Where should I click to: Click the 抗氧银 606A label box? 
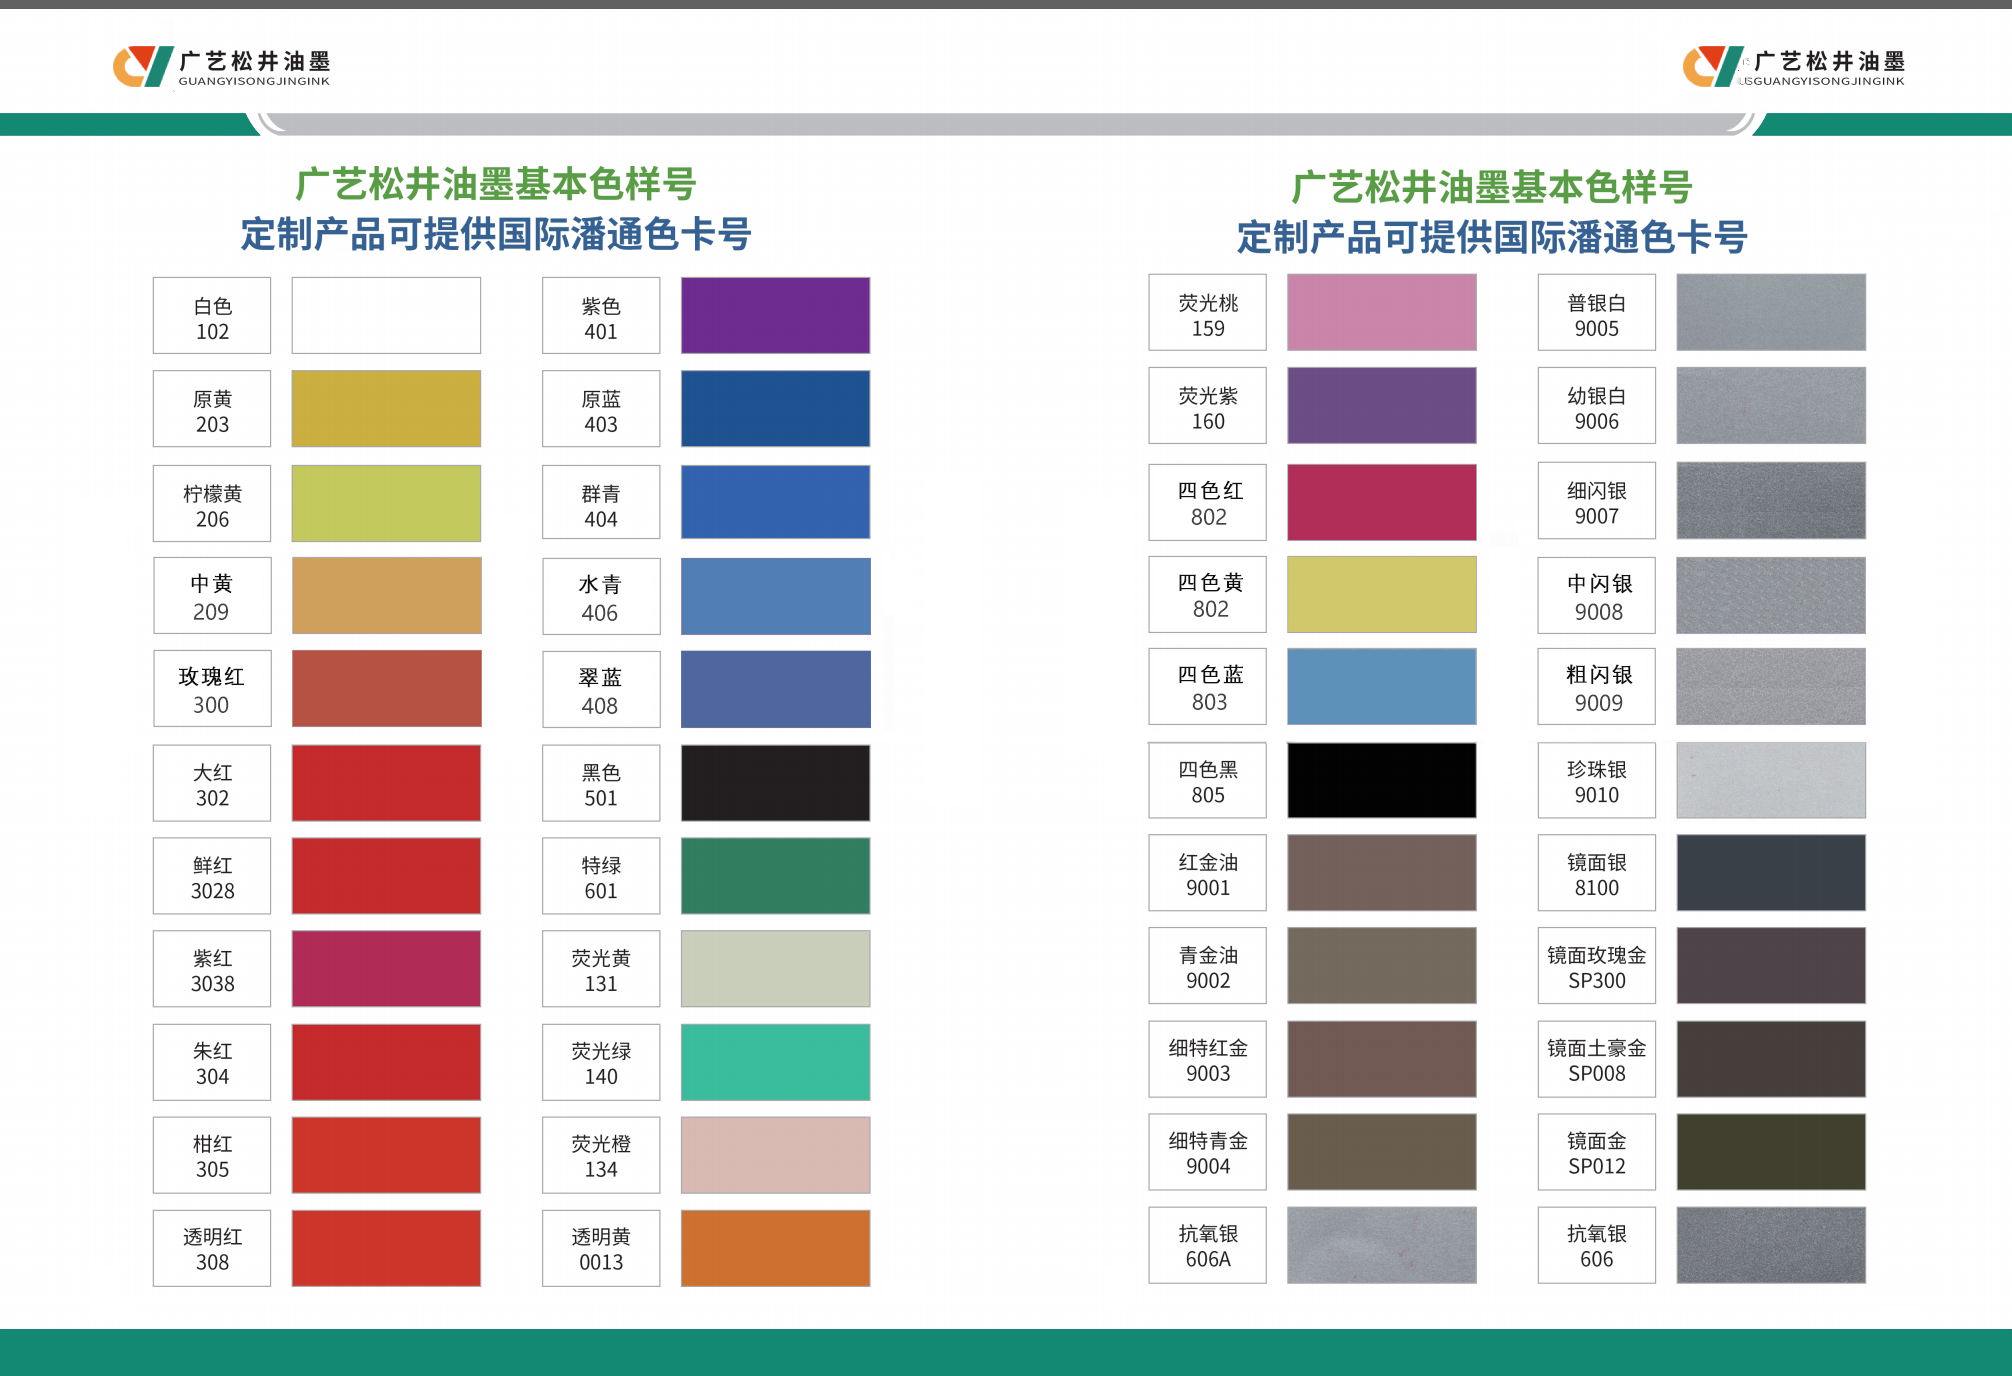pos(1207,1245)
